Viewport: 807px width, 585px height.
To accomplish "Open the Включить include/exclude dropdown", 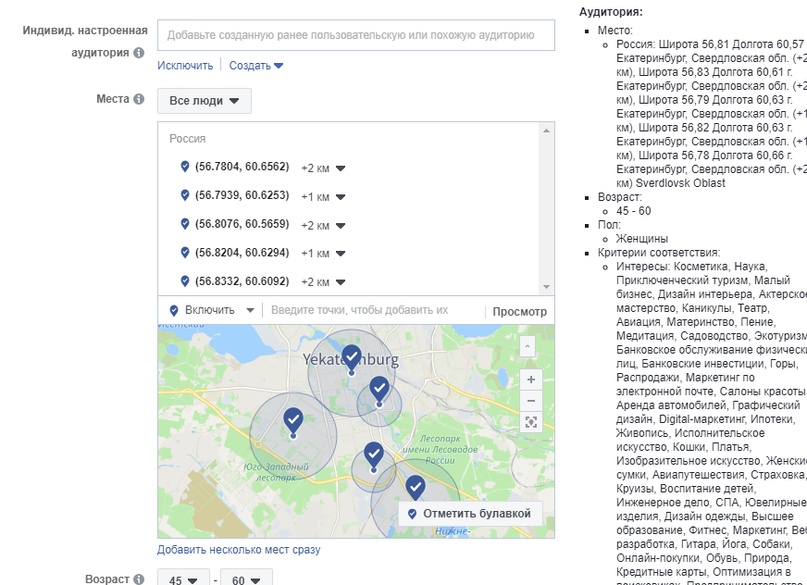I will (212, 310).
